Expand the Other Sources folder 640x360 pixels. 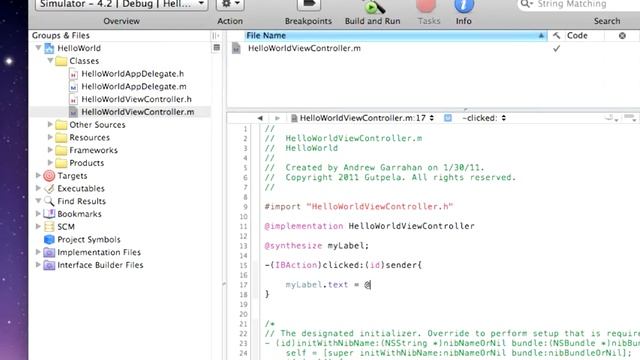(x=50, y=124)
